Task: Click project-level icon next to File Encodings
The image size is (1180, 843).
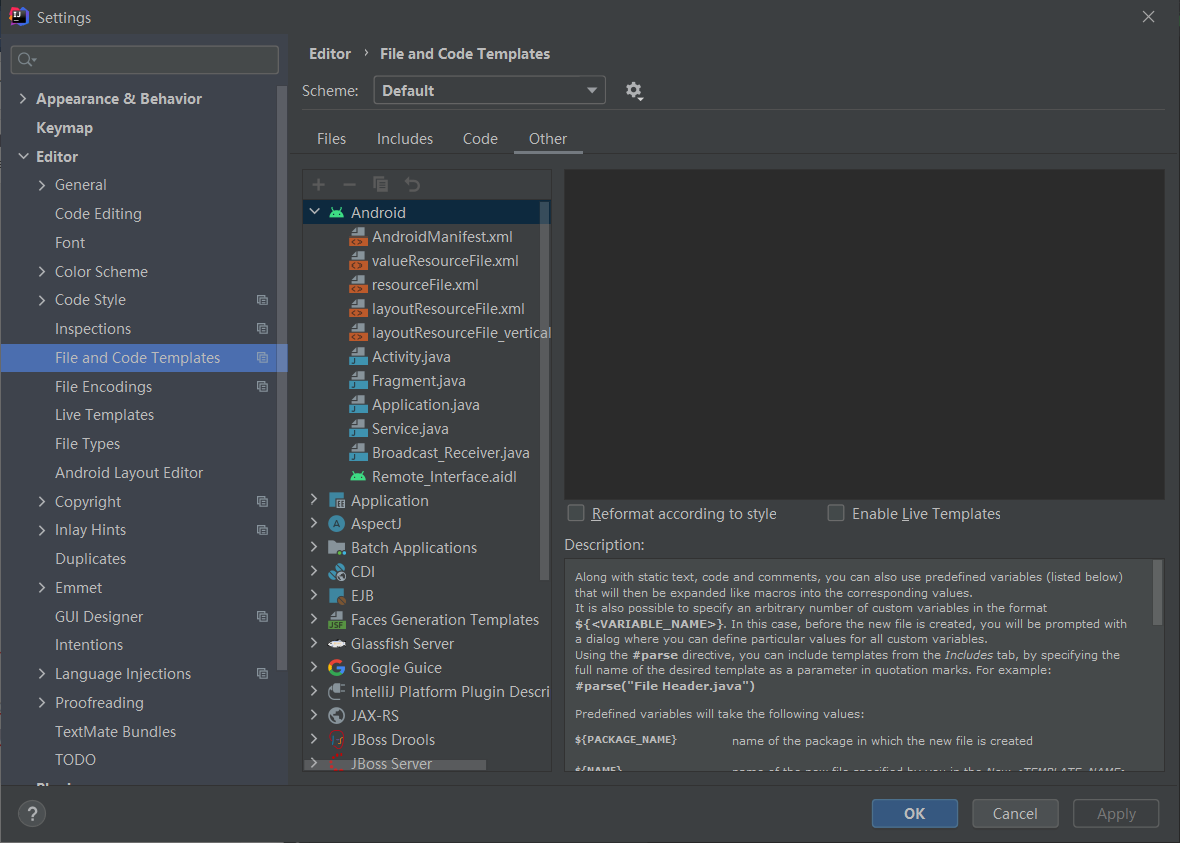Action: [262, 387]
